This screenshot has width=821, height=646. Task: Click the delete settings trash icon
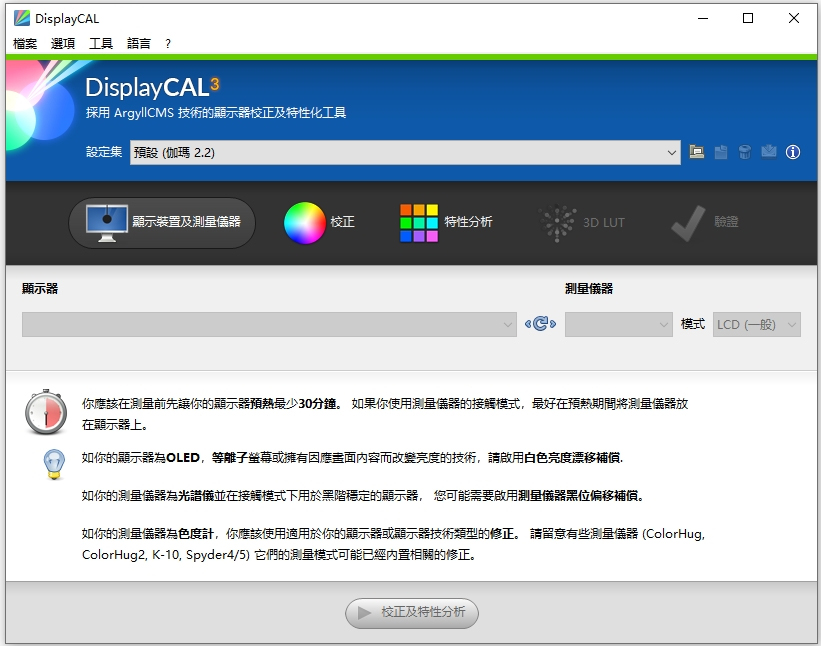point(745,152)
